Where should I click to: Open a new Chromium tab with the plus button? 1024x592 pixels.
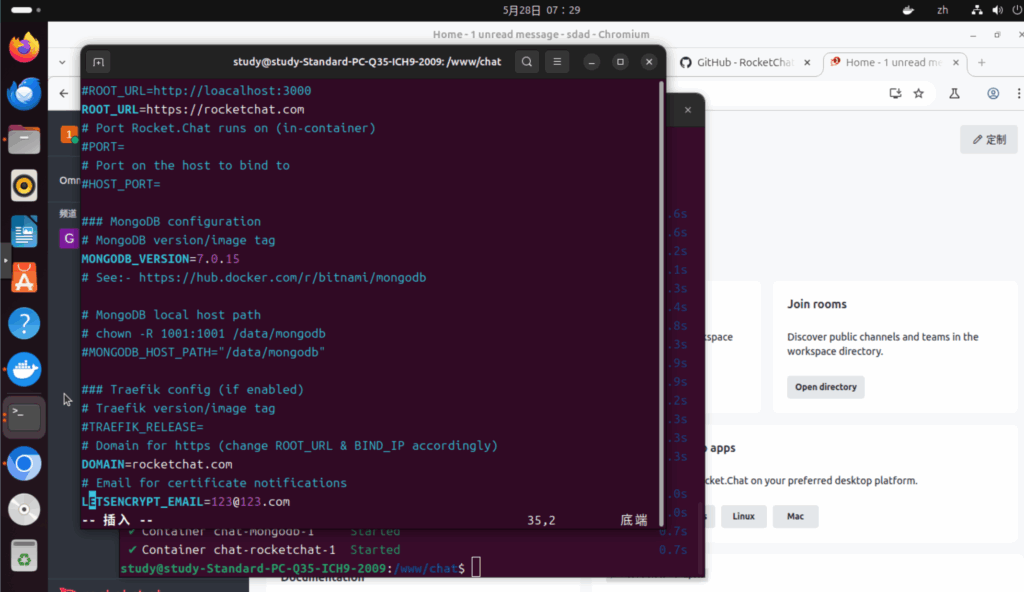pos(982,63)
